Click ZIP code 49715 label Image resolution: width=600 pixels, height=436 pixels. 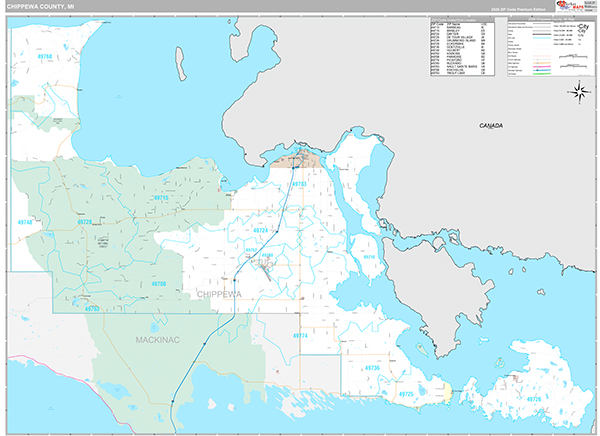point(160,198)
